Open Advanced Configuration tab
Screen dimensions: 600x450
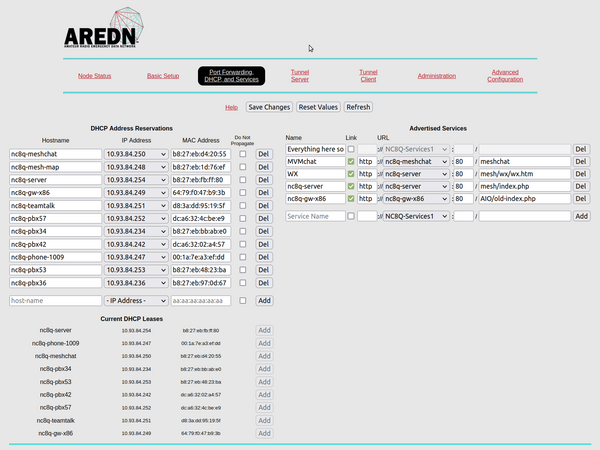505,76
